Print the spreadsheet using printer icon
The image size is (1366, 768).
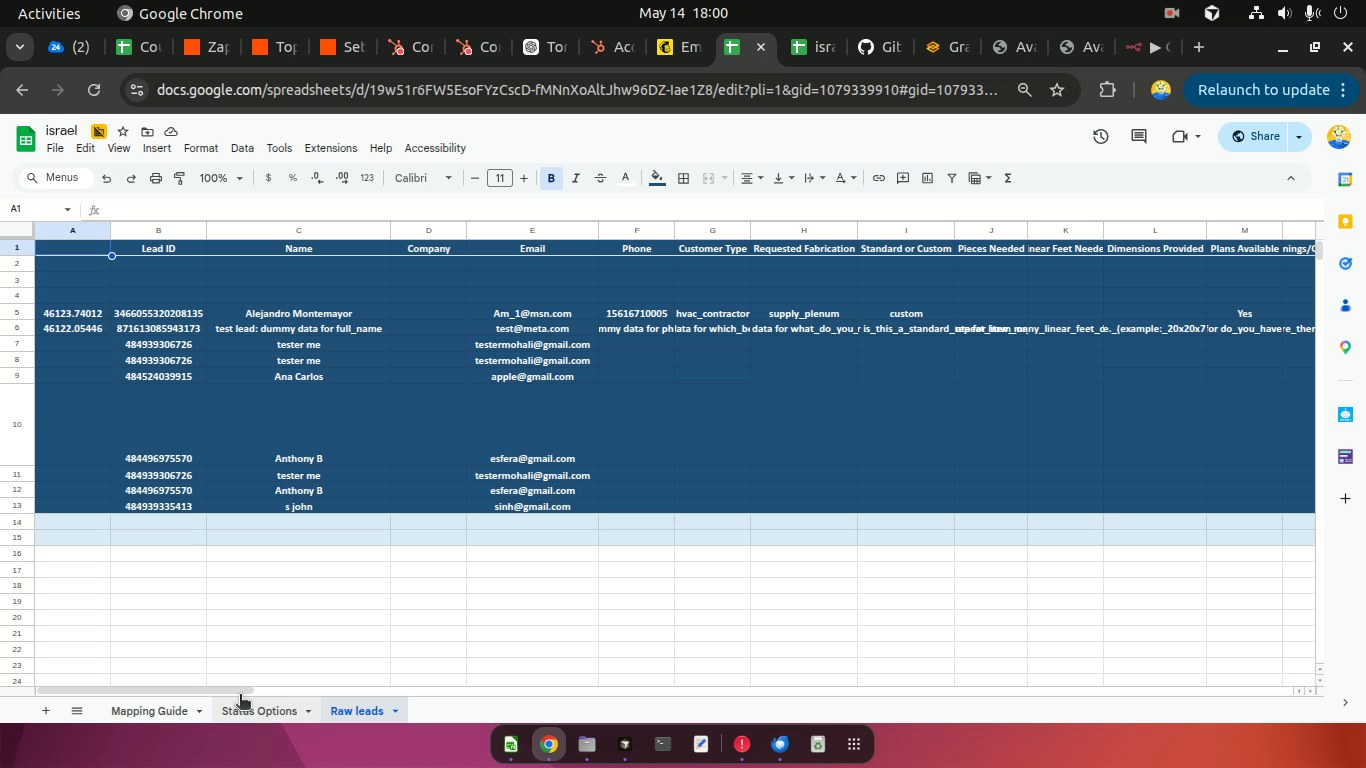tap(156, 178)
